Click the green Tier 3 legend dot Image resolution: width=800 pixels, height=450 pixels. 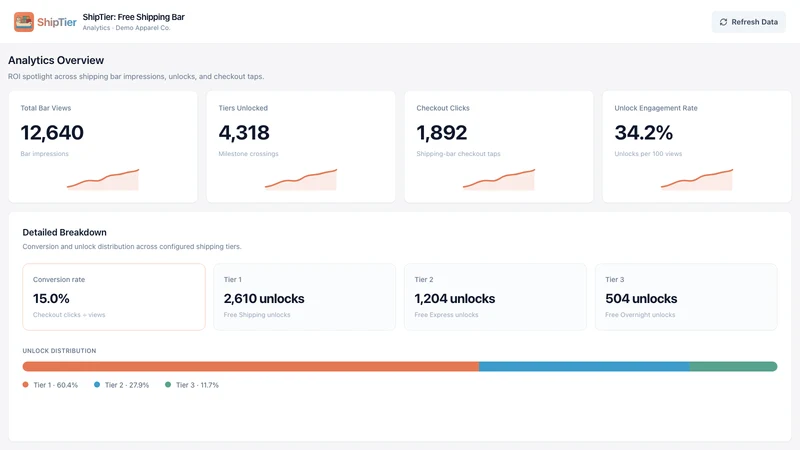point(168,385)
